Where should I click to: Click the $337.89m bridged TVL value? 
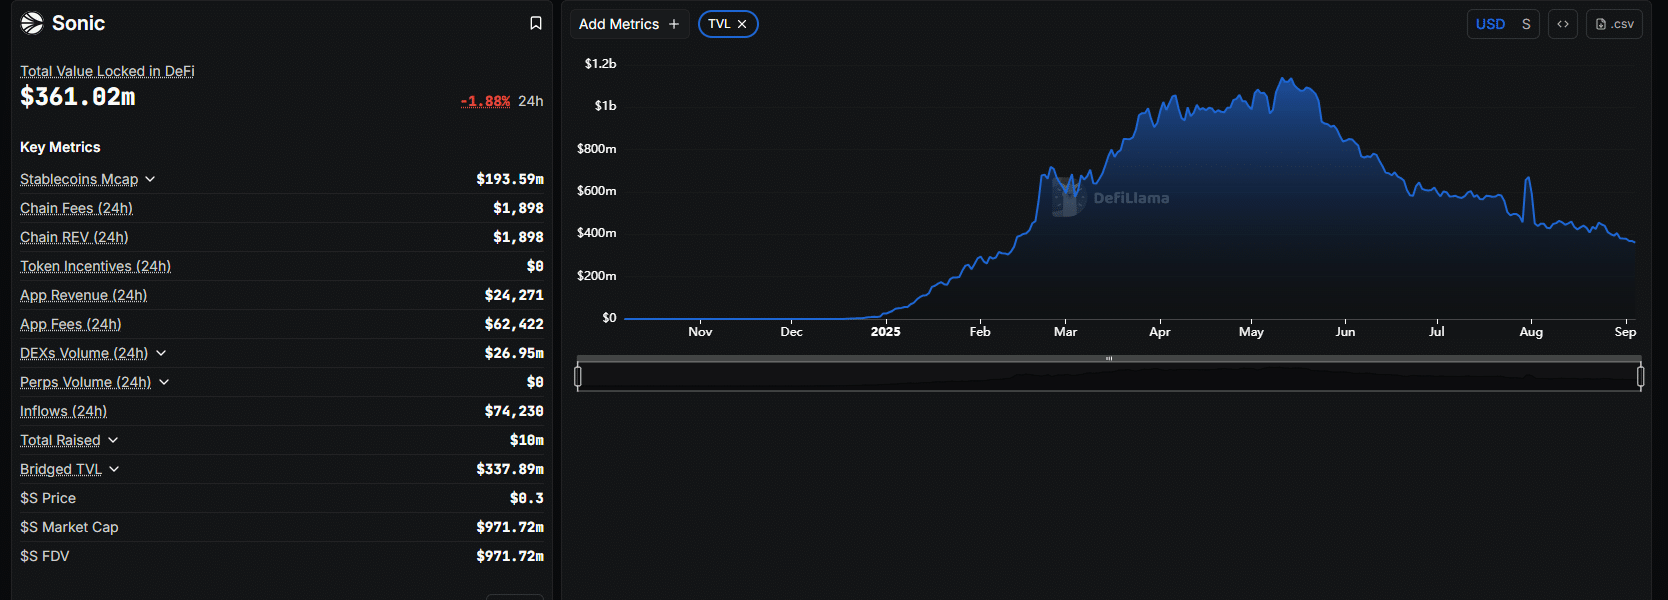click(510, 469)
